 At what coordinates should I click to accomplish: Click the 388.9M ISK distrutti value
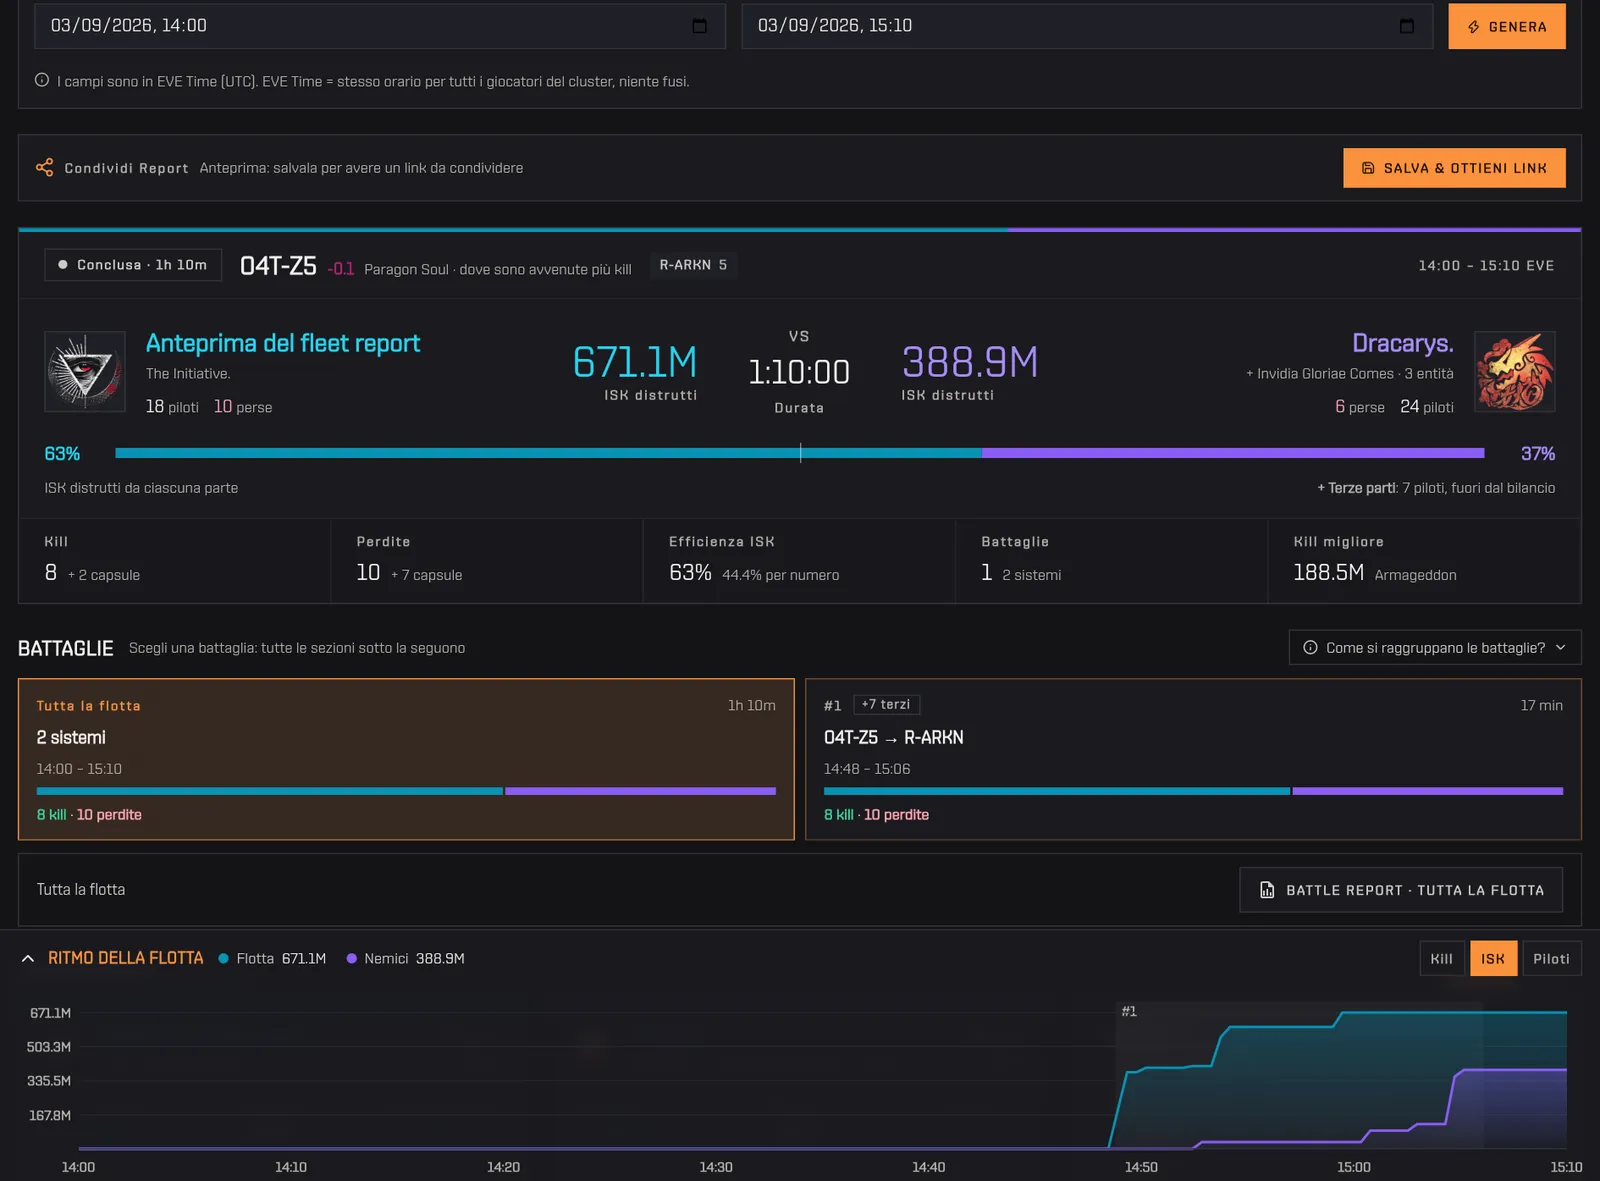click(x=970, y=363)
